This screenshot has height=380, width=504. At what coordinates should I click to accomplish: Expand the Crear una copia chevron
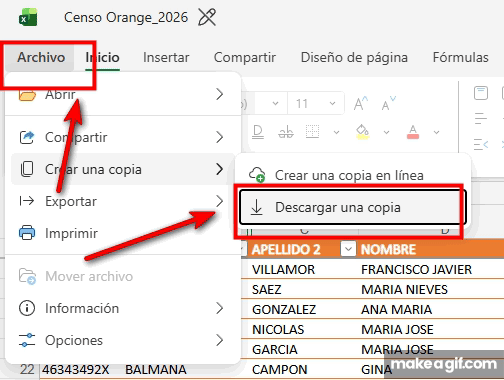click(x=219, y=169)
